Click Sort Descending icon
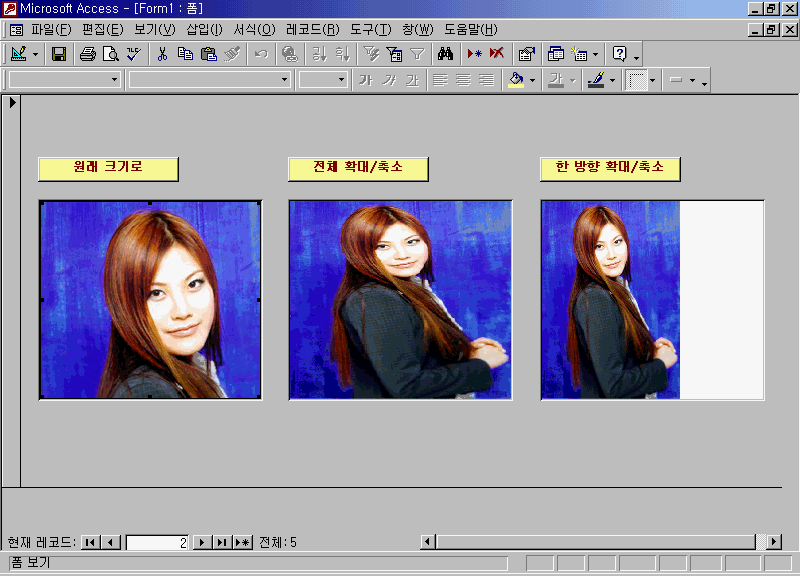 click(x=342, y=54)
